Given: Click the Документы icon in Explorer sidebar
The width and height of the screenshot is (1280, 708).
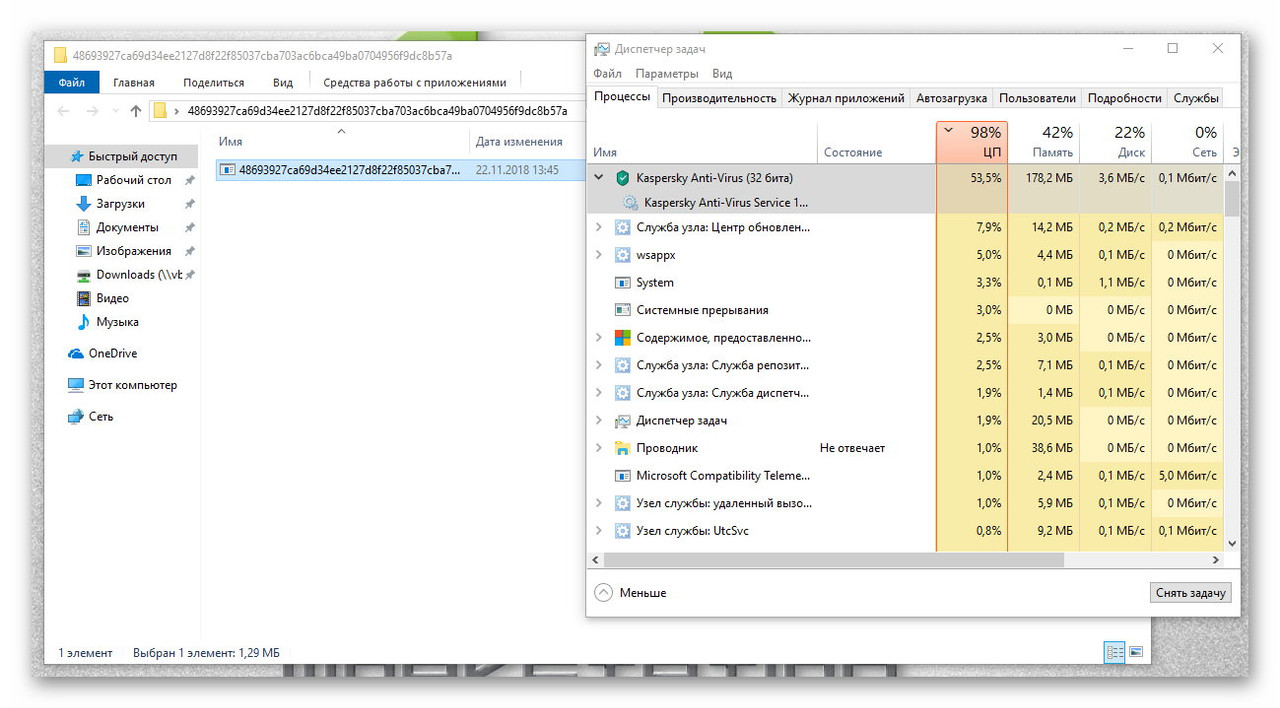Looking at the screenshot, I should pyautogui.click(x=84, y=227).
